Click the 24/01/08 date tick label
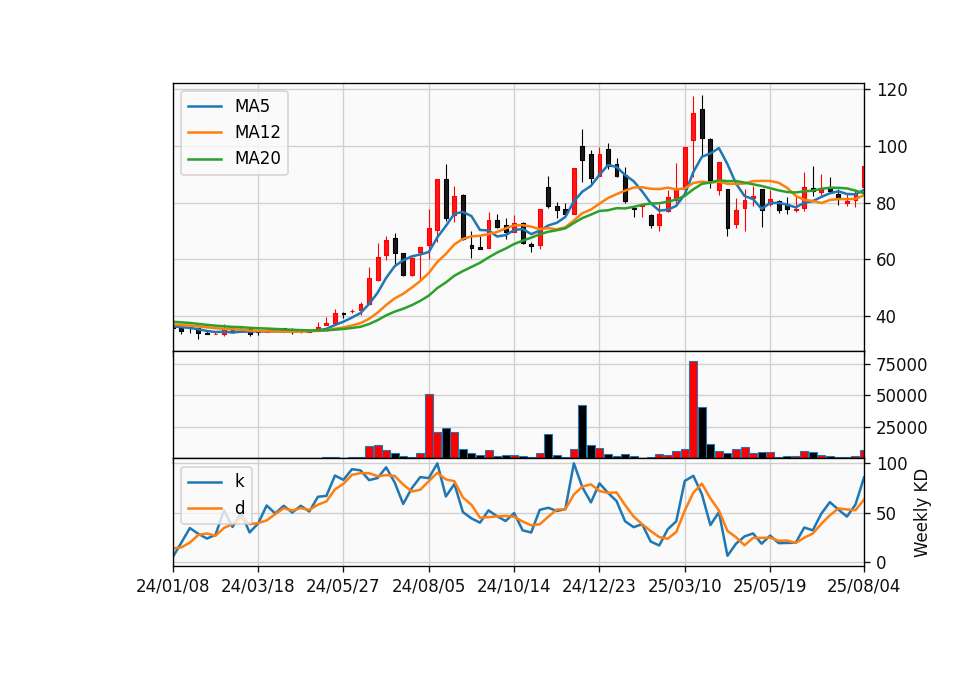960x690 pixels. tap(173, 587)
